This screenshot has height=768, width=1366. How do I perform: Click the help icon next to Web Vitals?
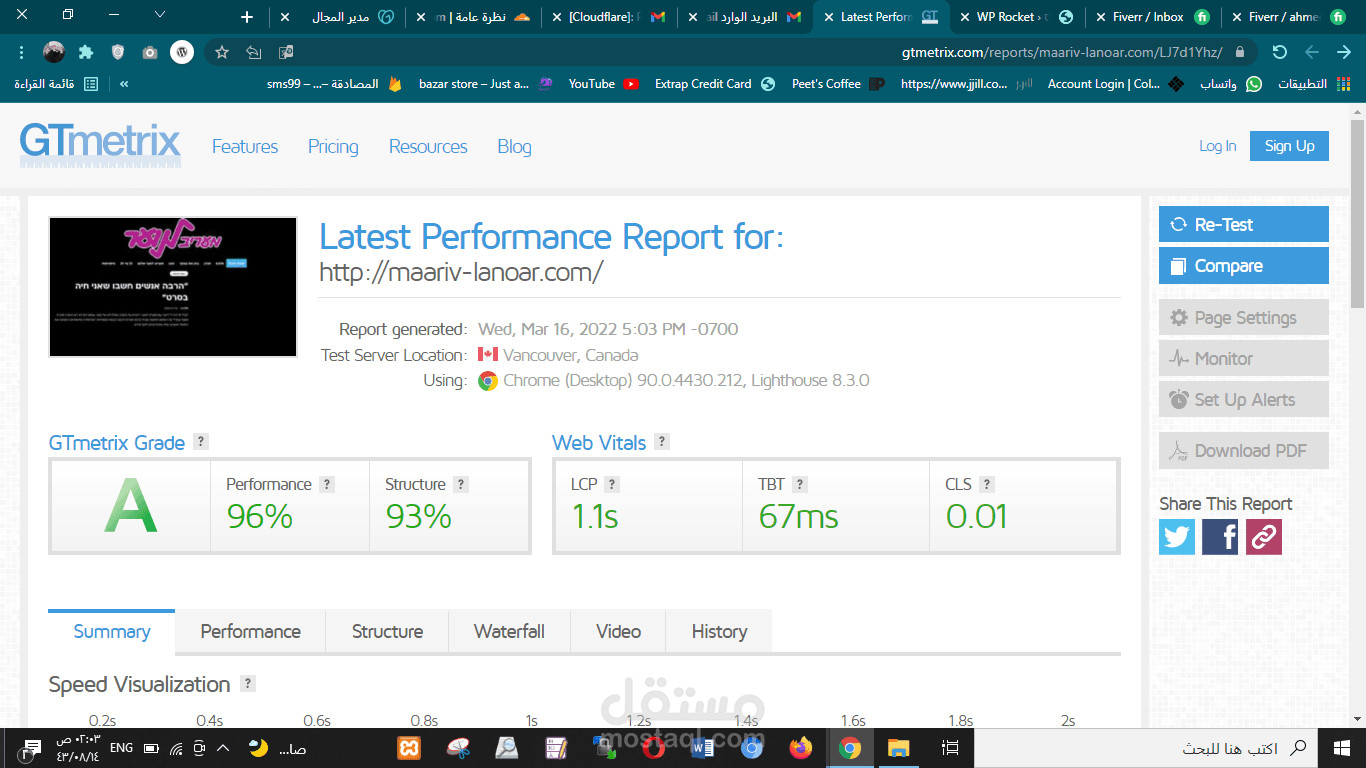tap(662, 442)
